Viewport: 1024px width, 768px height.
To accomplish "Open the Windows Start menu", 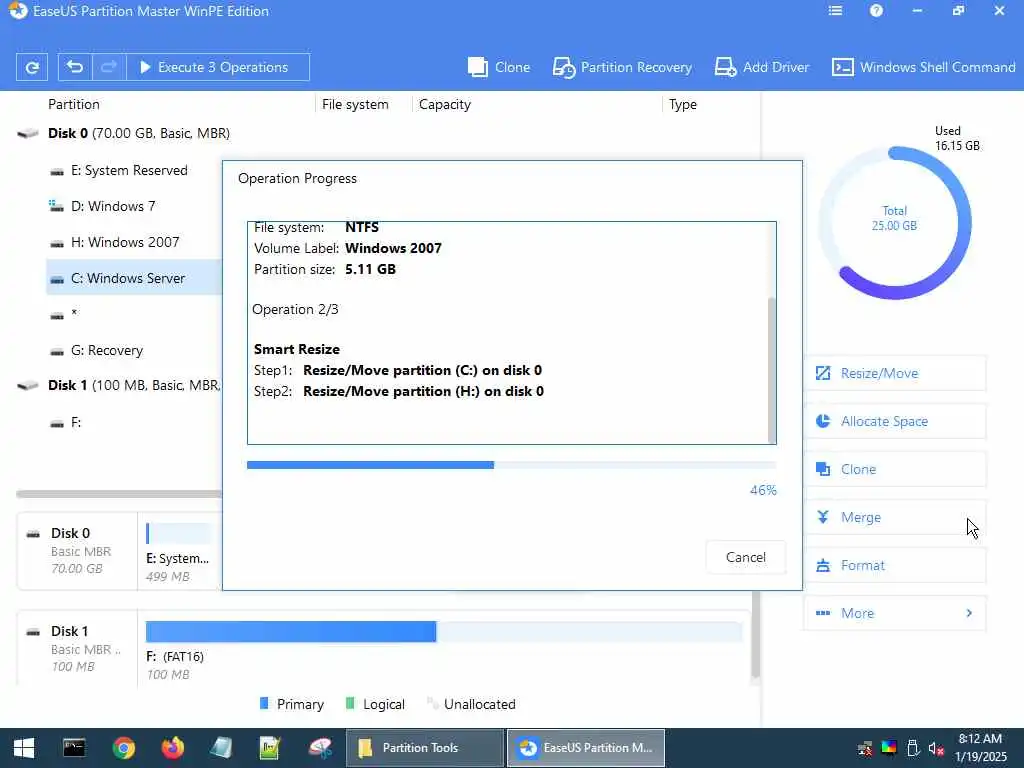I will click(x=24, y=748).
